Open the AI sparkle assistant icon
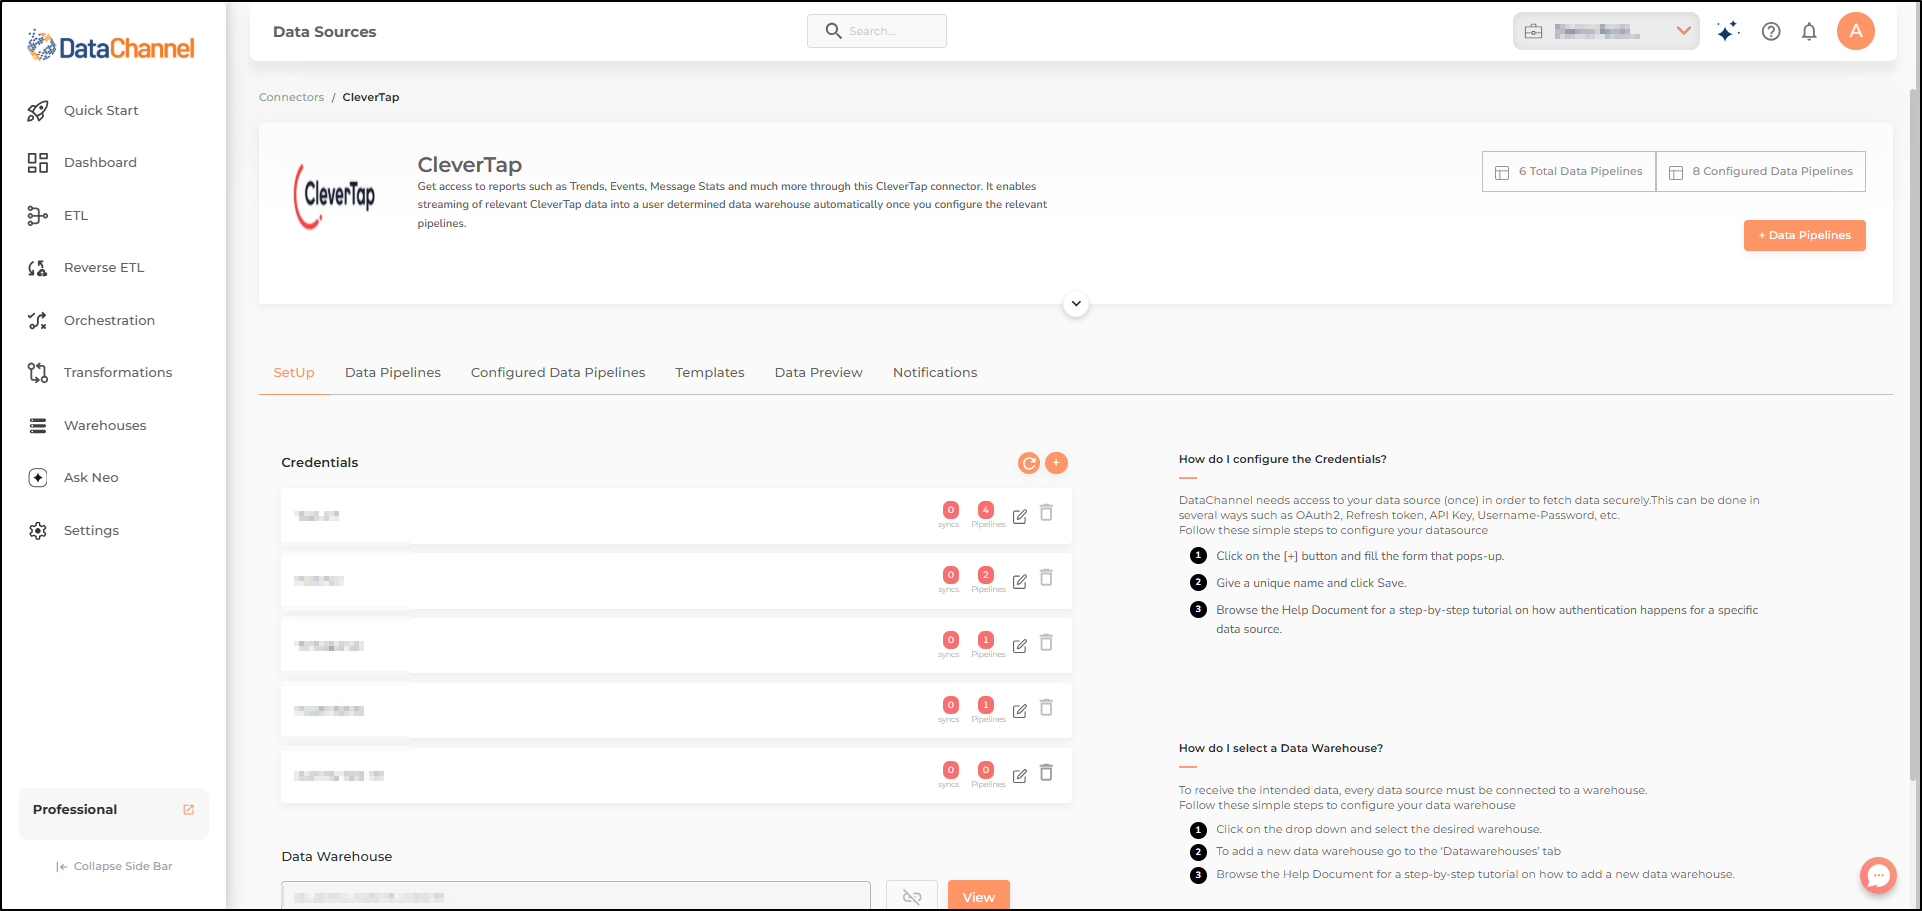 click(1727, 31)
